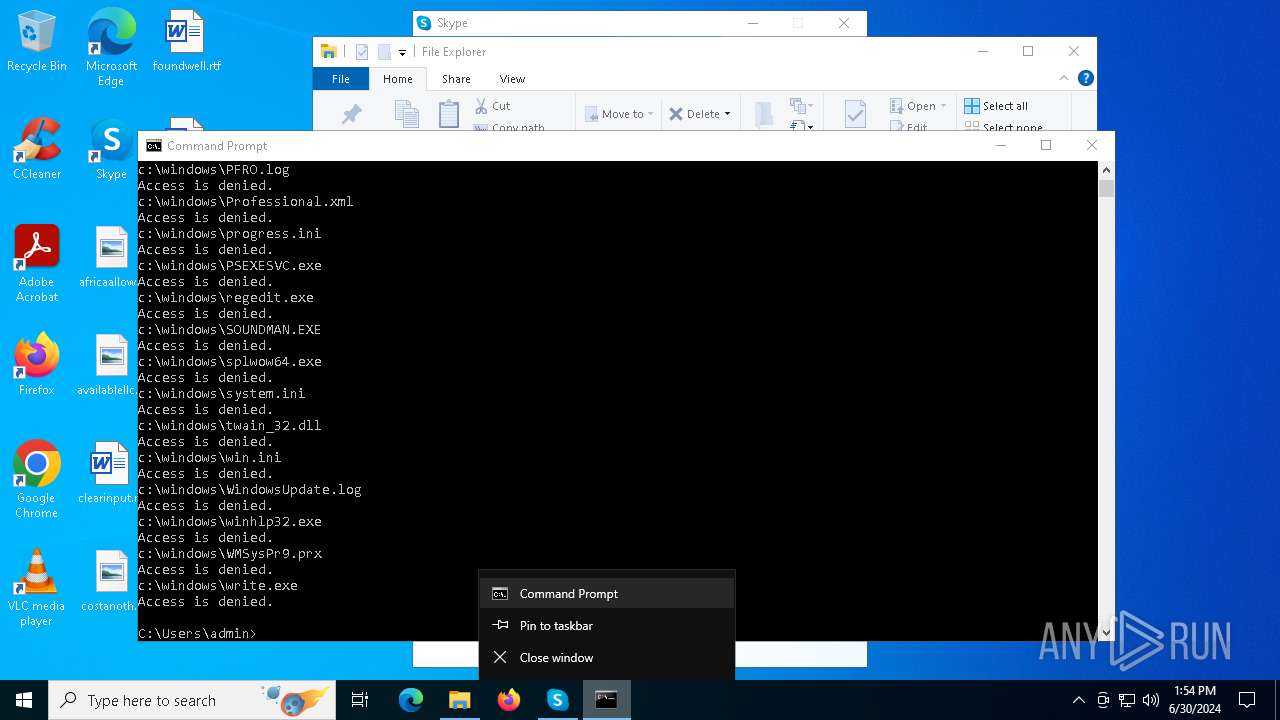Viewport: 1280px width, 720px height.
Task: Click the c:\windows\regedit.exe line
Action: click(226, 297)
